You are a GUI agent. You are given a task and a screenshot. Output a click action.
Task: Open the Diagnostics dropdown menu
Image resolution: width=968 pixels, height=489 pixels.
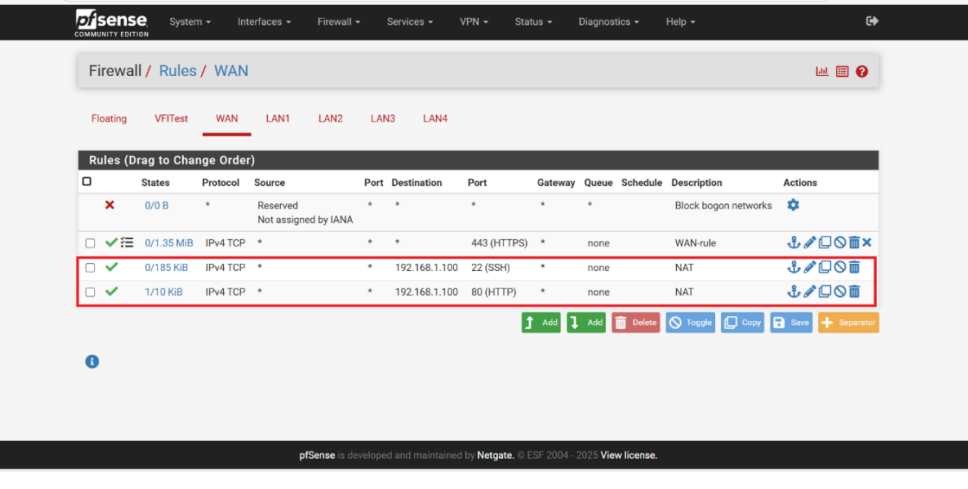pos(609,21)
